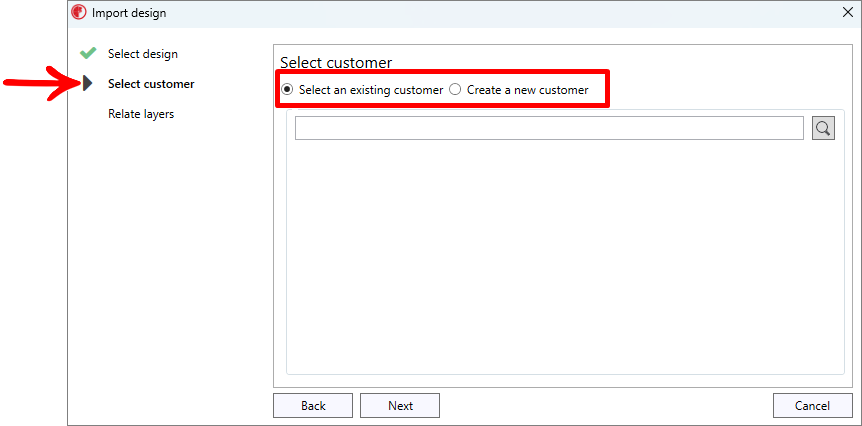
Task: Go to the Select design wizard step
Action: pyautogui.click(x=143, y=54)
